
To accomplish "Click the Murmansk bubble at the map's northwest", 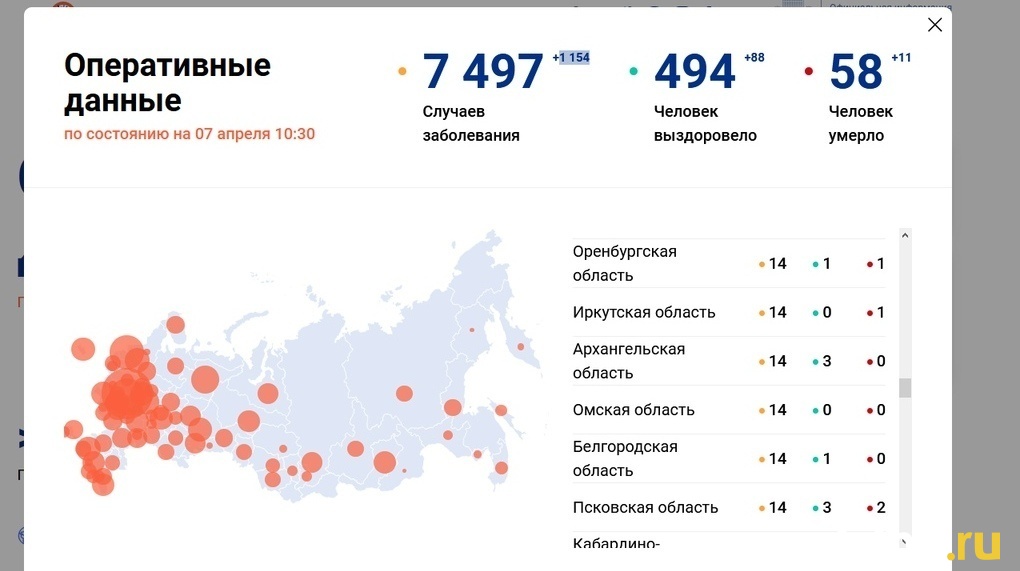I will (176, 324).
